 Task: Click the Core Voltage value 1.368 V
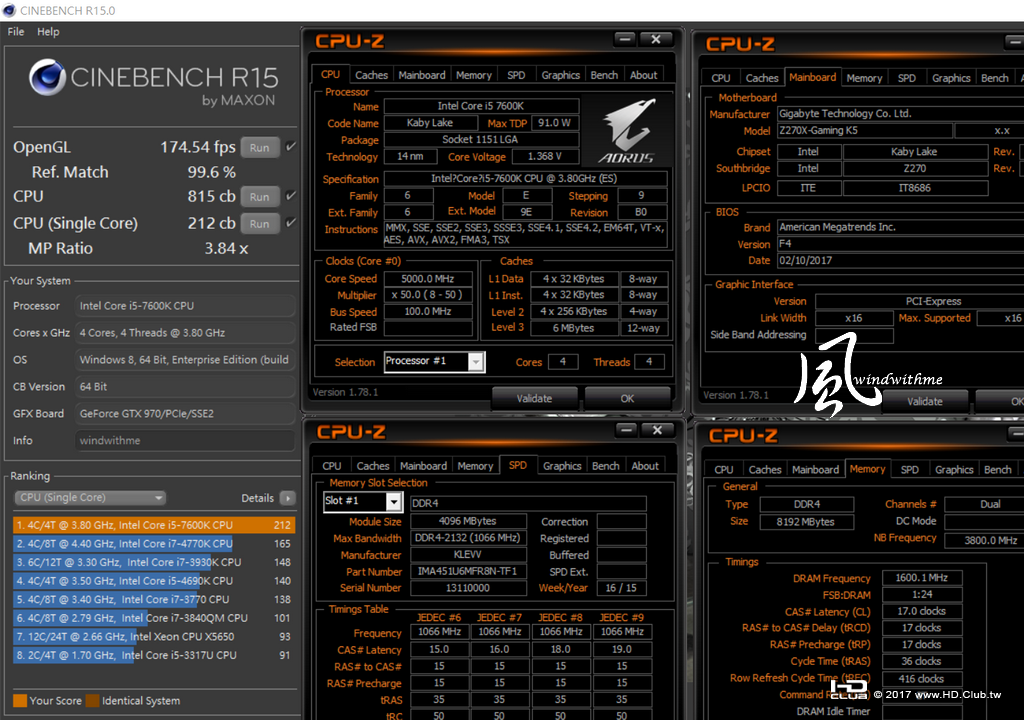[x=545, y=156]
